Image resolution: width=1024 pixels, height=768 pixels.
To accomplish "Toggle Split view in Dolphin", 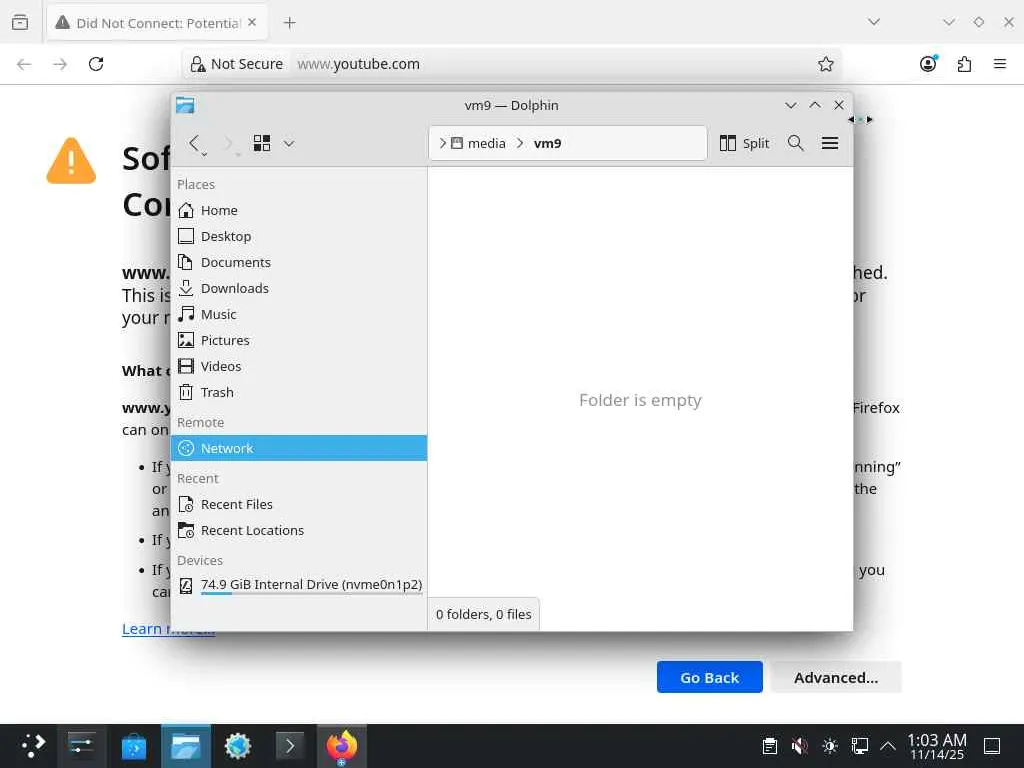I will point(744,143).
